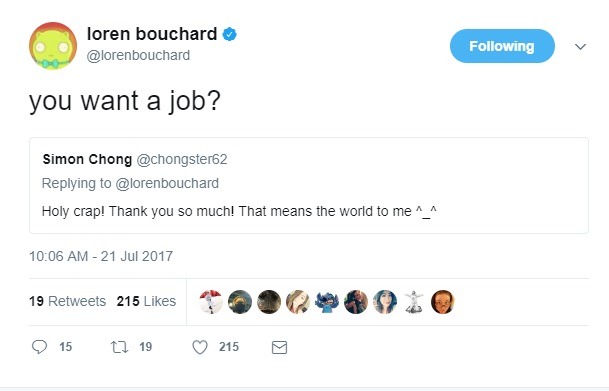View the list of 215 Likes
This screenshot has width=609, height=391.
click(x=146, y=301)
